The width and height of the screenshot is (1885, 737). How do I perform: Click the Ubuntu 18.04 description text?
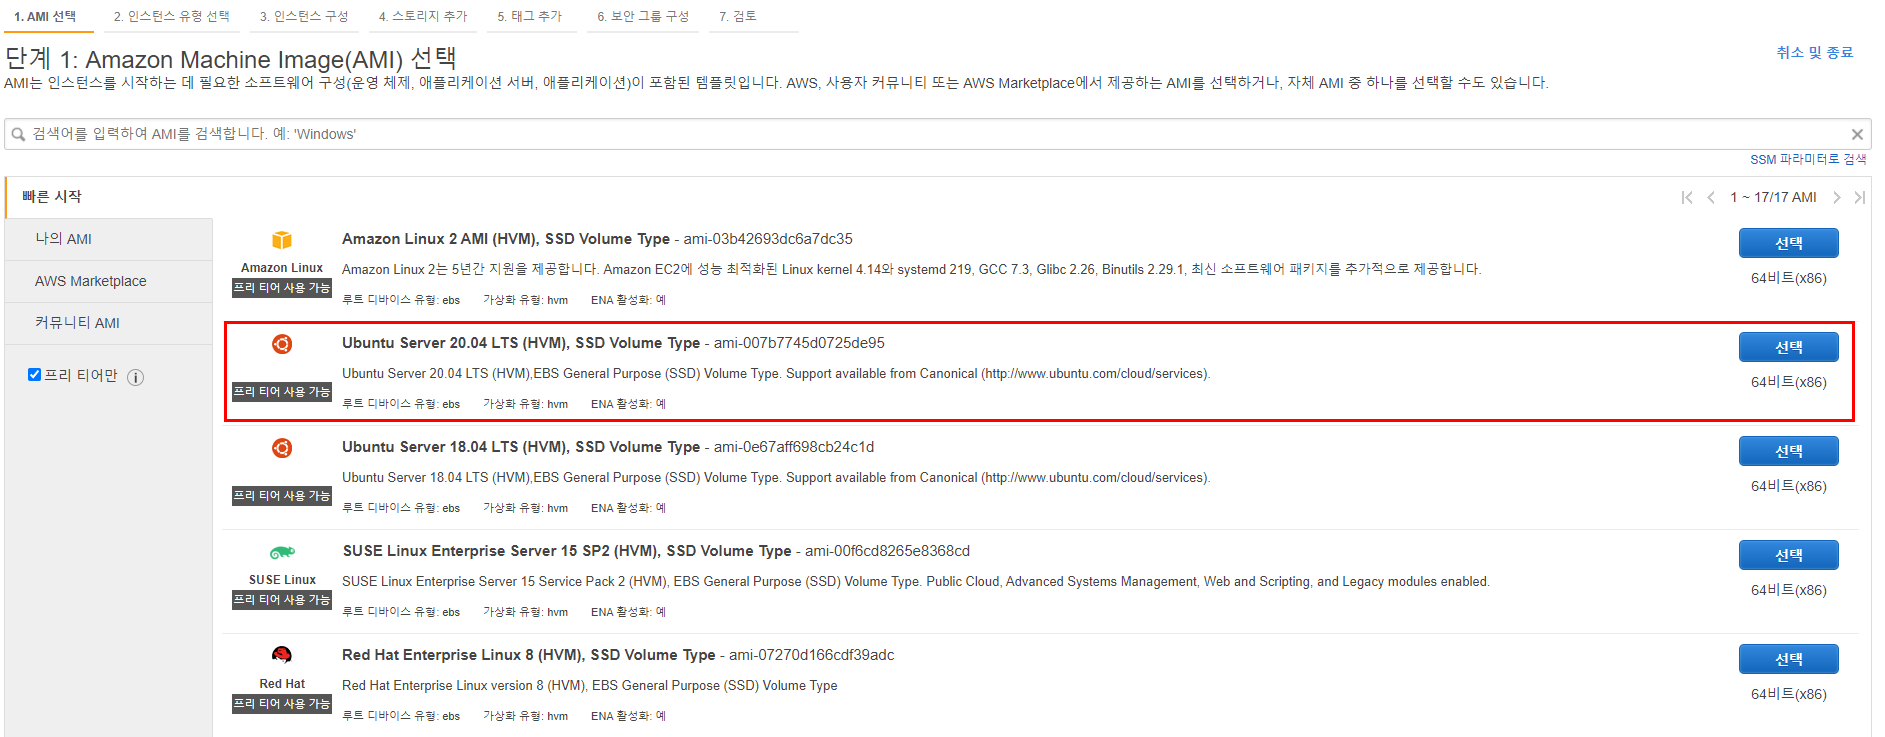776,478
